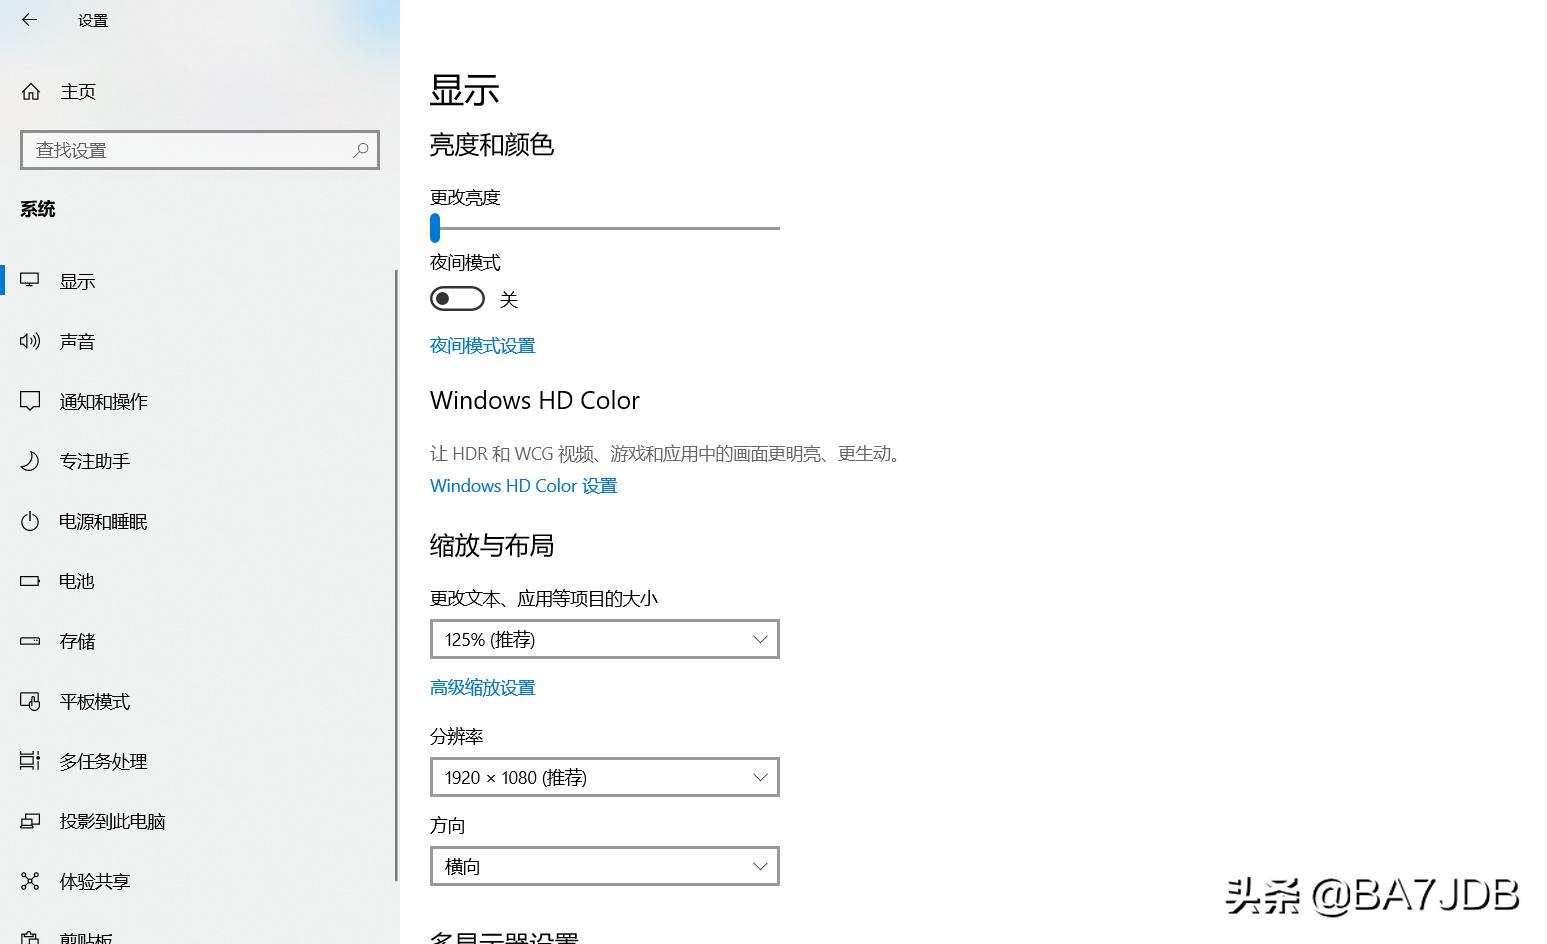Go to 主页 (Settings home)

pyautogui.click(x=78, y=91)
